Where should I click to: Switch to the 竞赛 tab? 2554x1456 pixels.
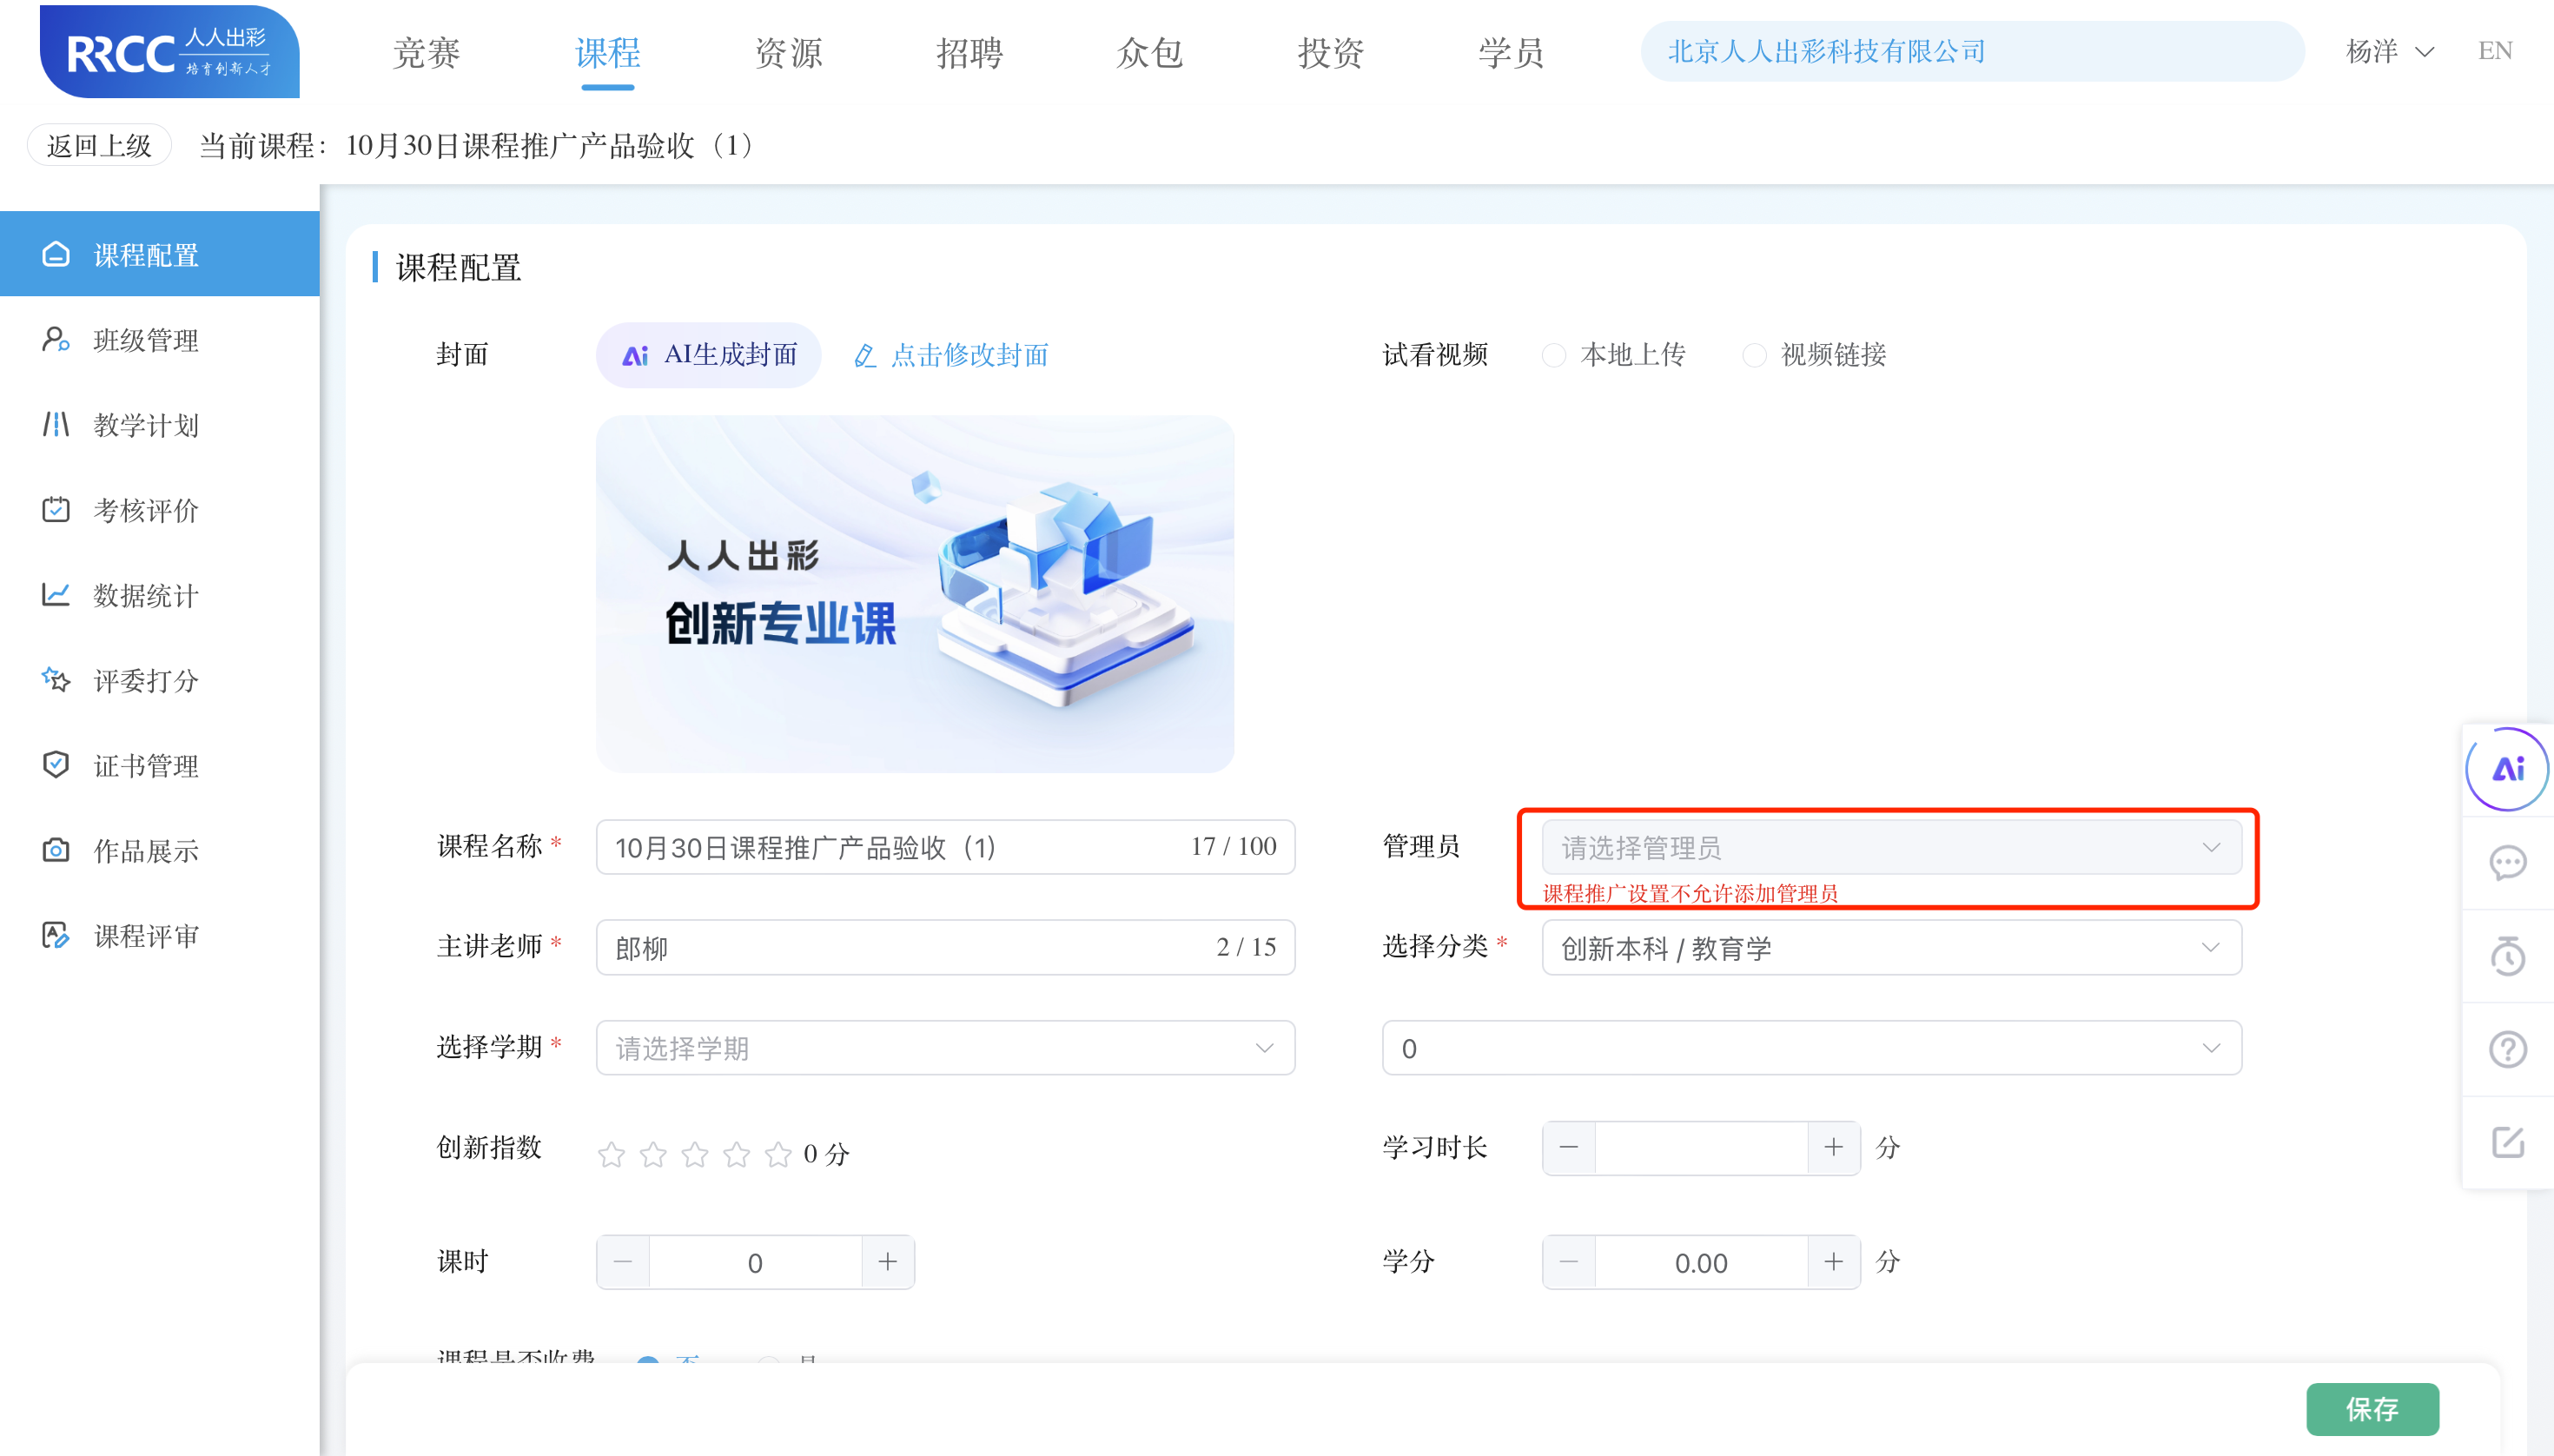(x=426, y=52)
